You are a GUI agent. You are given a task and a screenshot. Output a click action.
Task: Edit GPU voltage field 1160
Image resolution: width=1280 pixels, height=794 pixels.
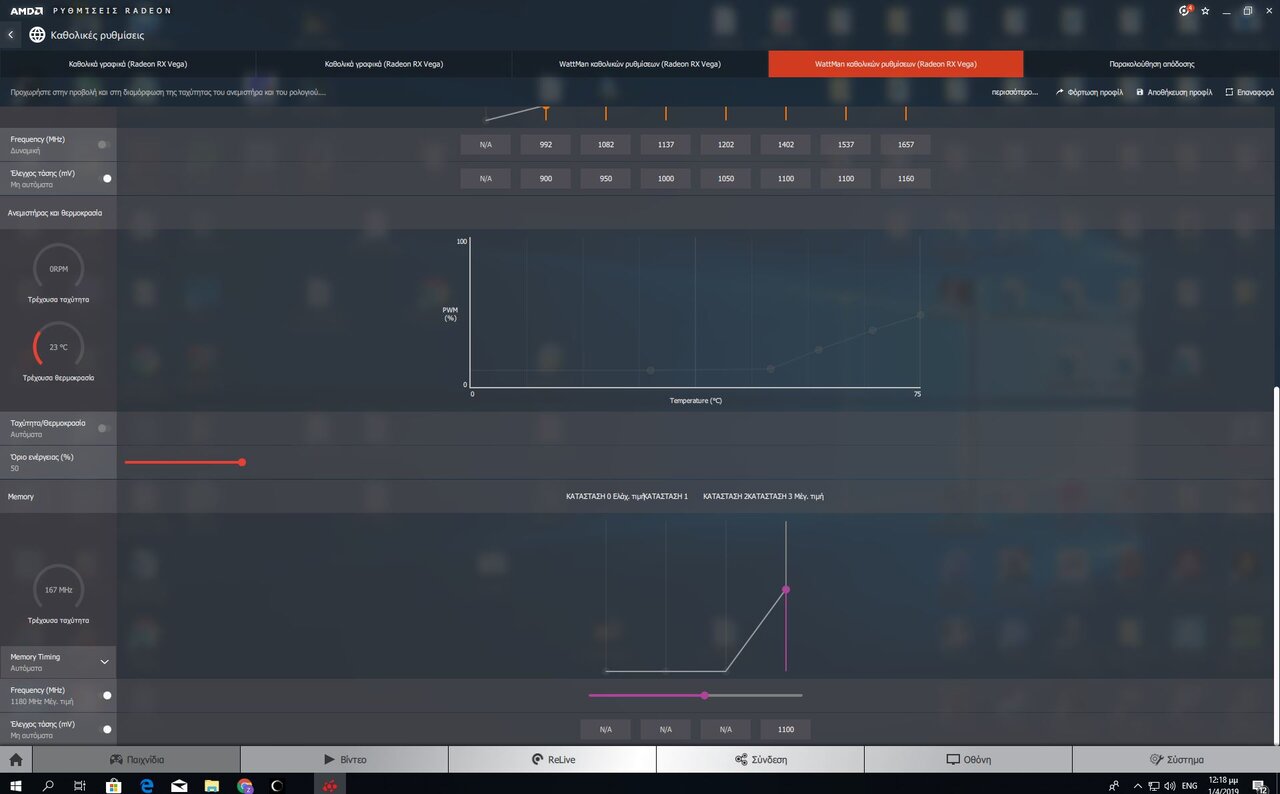[905, 179]
